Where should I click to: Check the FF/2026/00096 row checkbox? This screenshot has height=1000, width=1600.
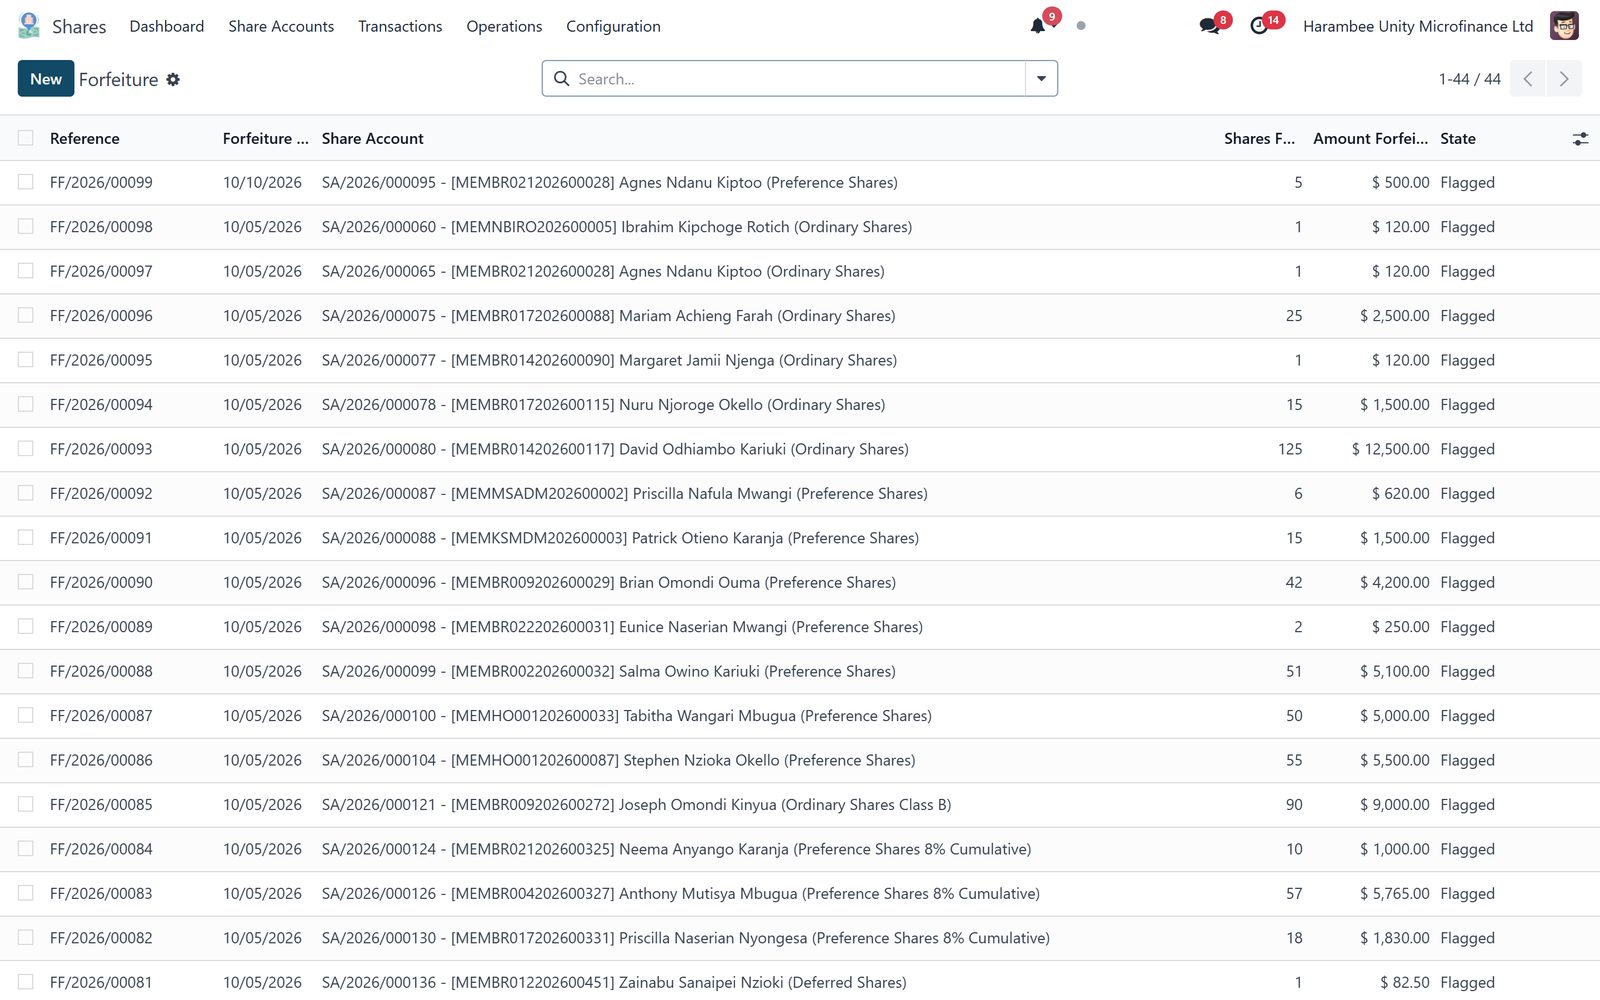pos(26,315)
